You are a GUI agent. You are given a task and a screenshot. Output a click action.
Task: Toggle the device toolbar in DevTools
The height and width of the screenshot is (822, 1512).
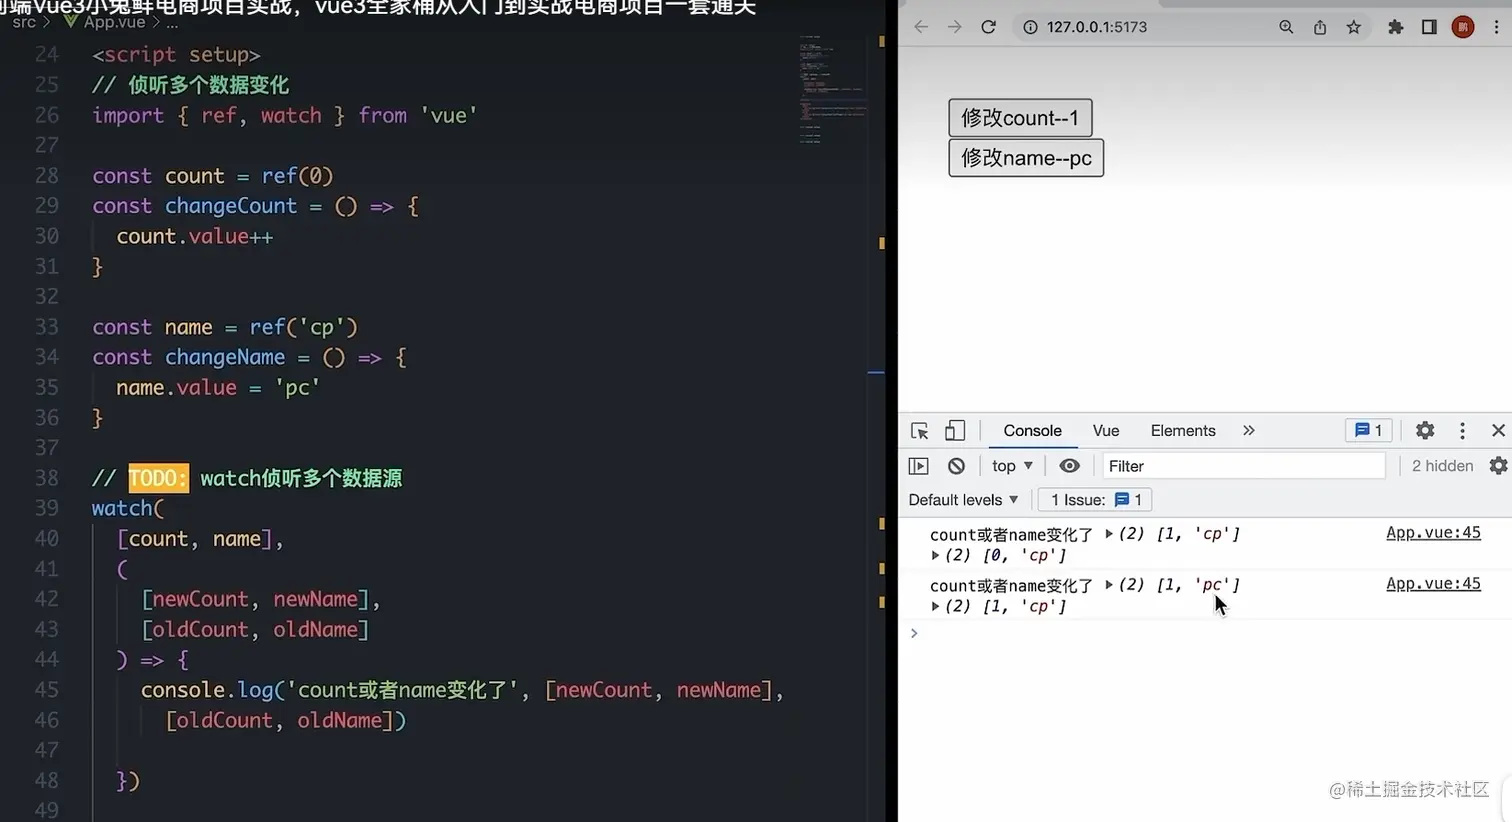(x=955, y=431)
